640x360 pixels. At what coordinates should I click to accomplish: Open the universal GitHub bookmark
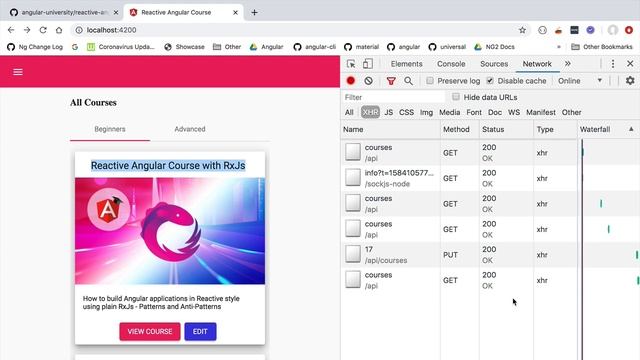point(447,47)
